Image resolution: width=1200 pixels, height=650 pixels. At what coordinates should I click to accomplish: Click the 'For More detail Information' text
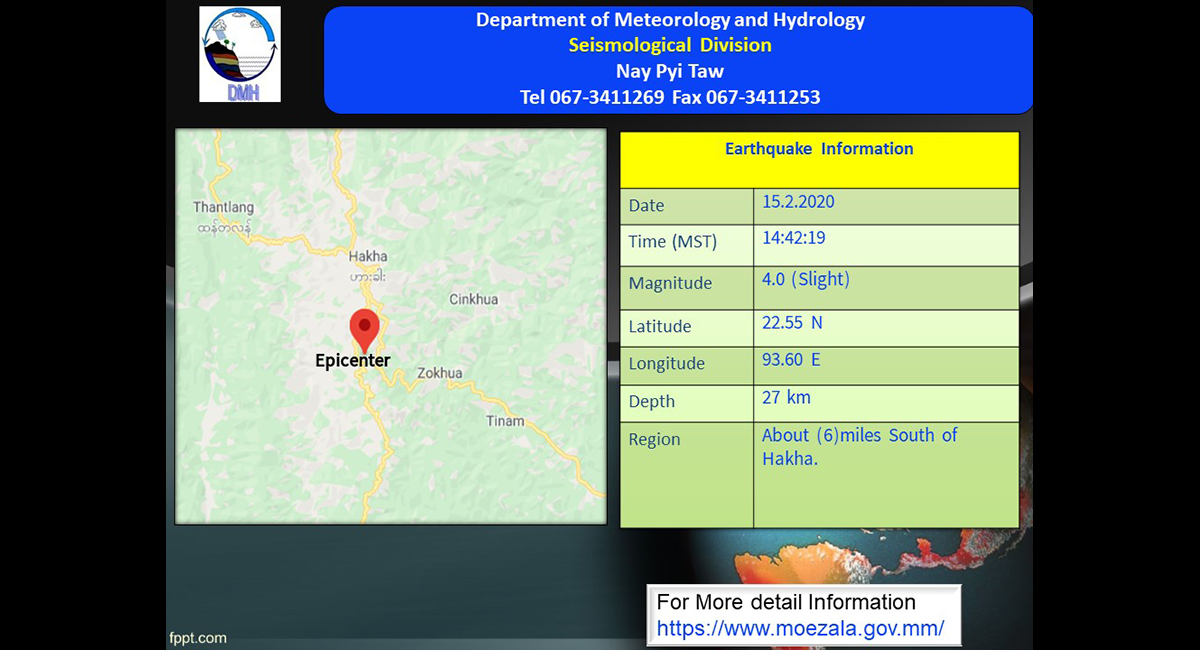(x=786, y=603)
